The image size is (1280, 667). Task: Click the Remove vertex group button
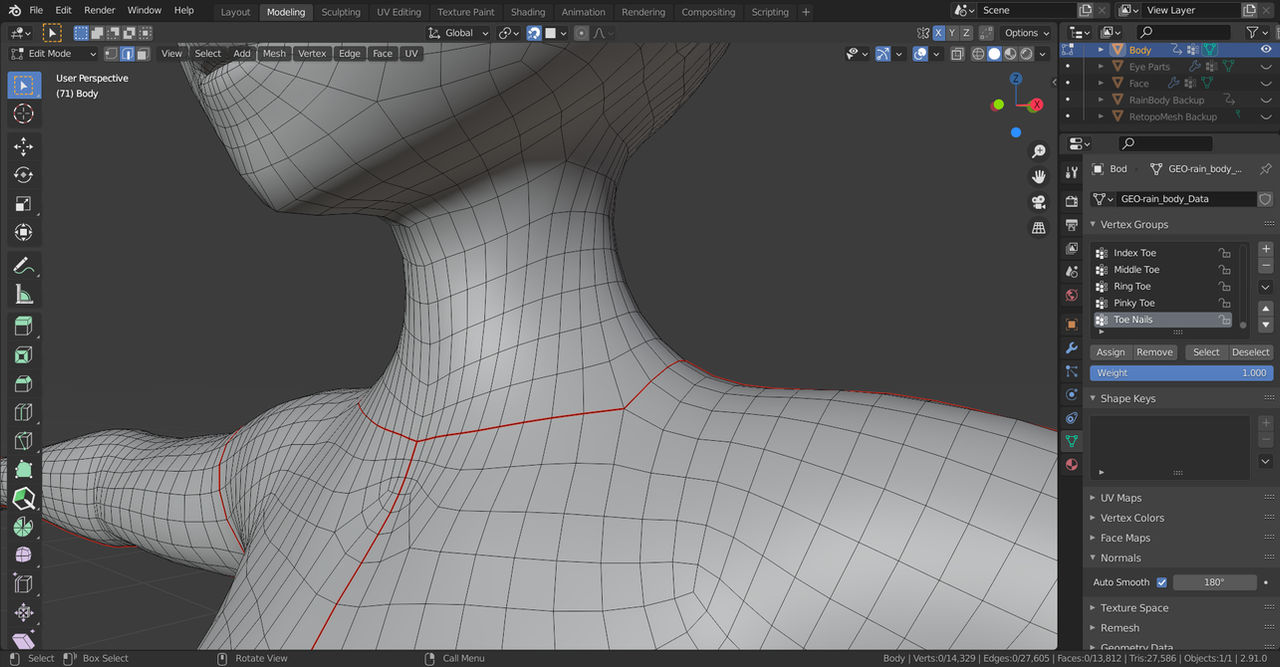[x=1154, y=352]
